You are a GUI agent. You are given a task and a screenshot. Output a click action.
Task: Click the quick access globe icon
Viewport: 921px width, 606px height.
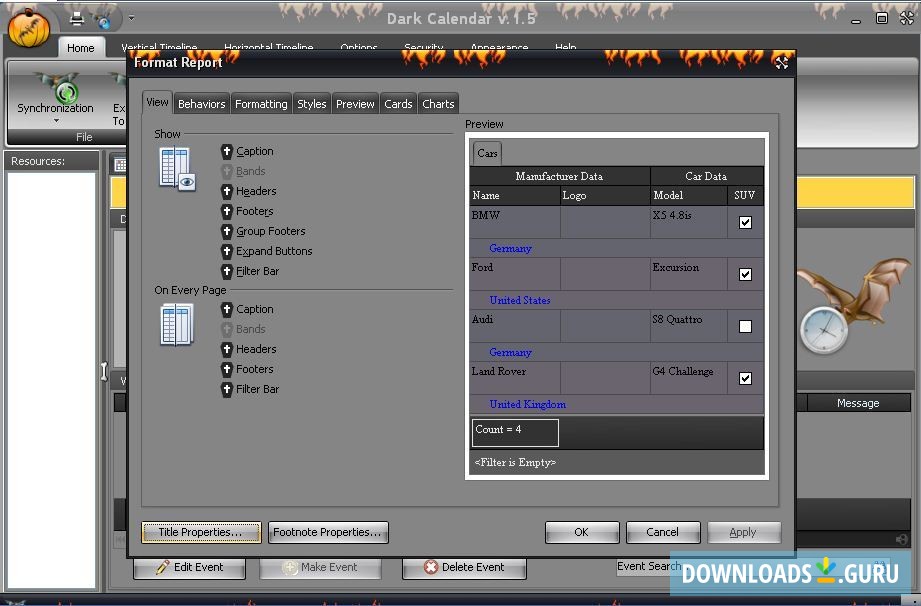(104, 21)
